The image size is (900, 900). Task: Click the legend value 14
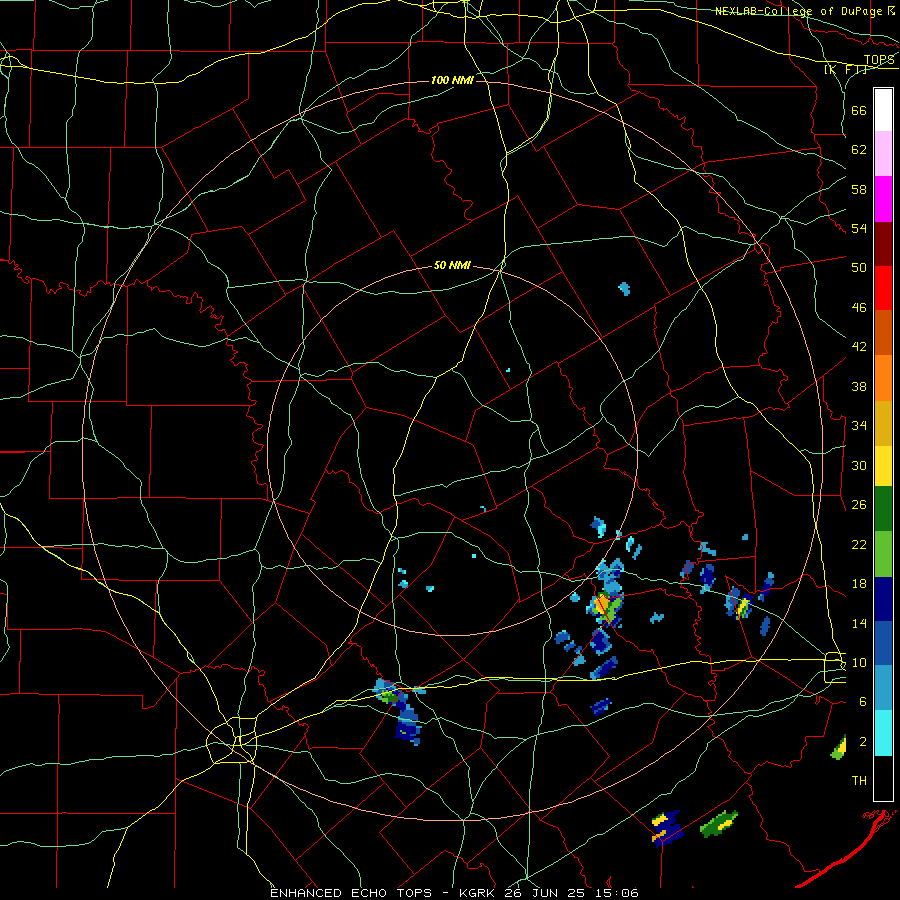click(x=859, y=623)
